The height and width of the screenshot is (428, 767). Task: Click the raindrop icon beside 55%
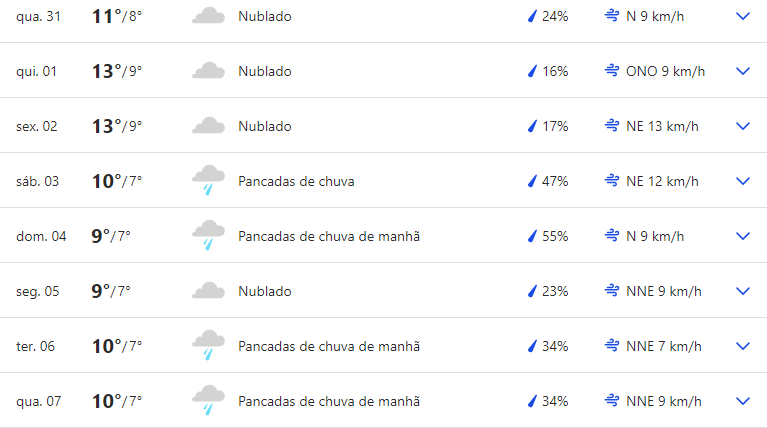532,236
